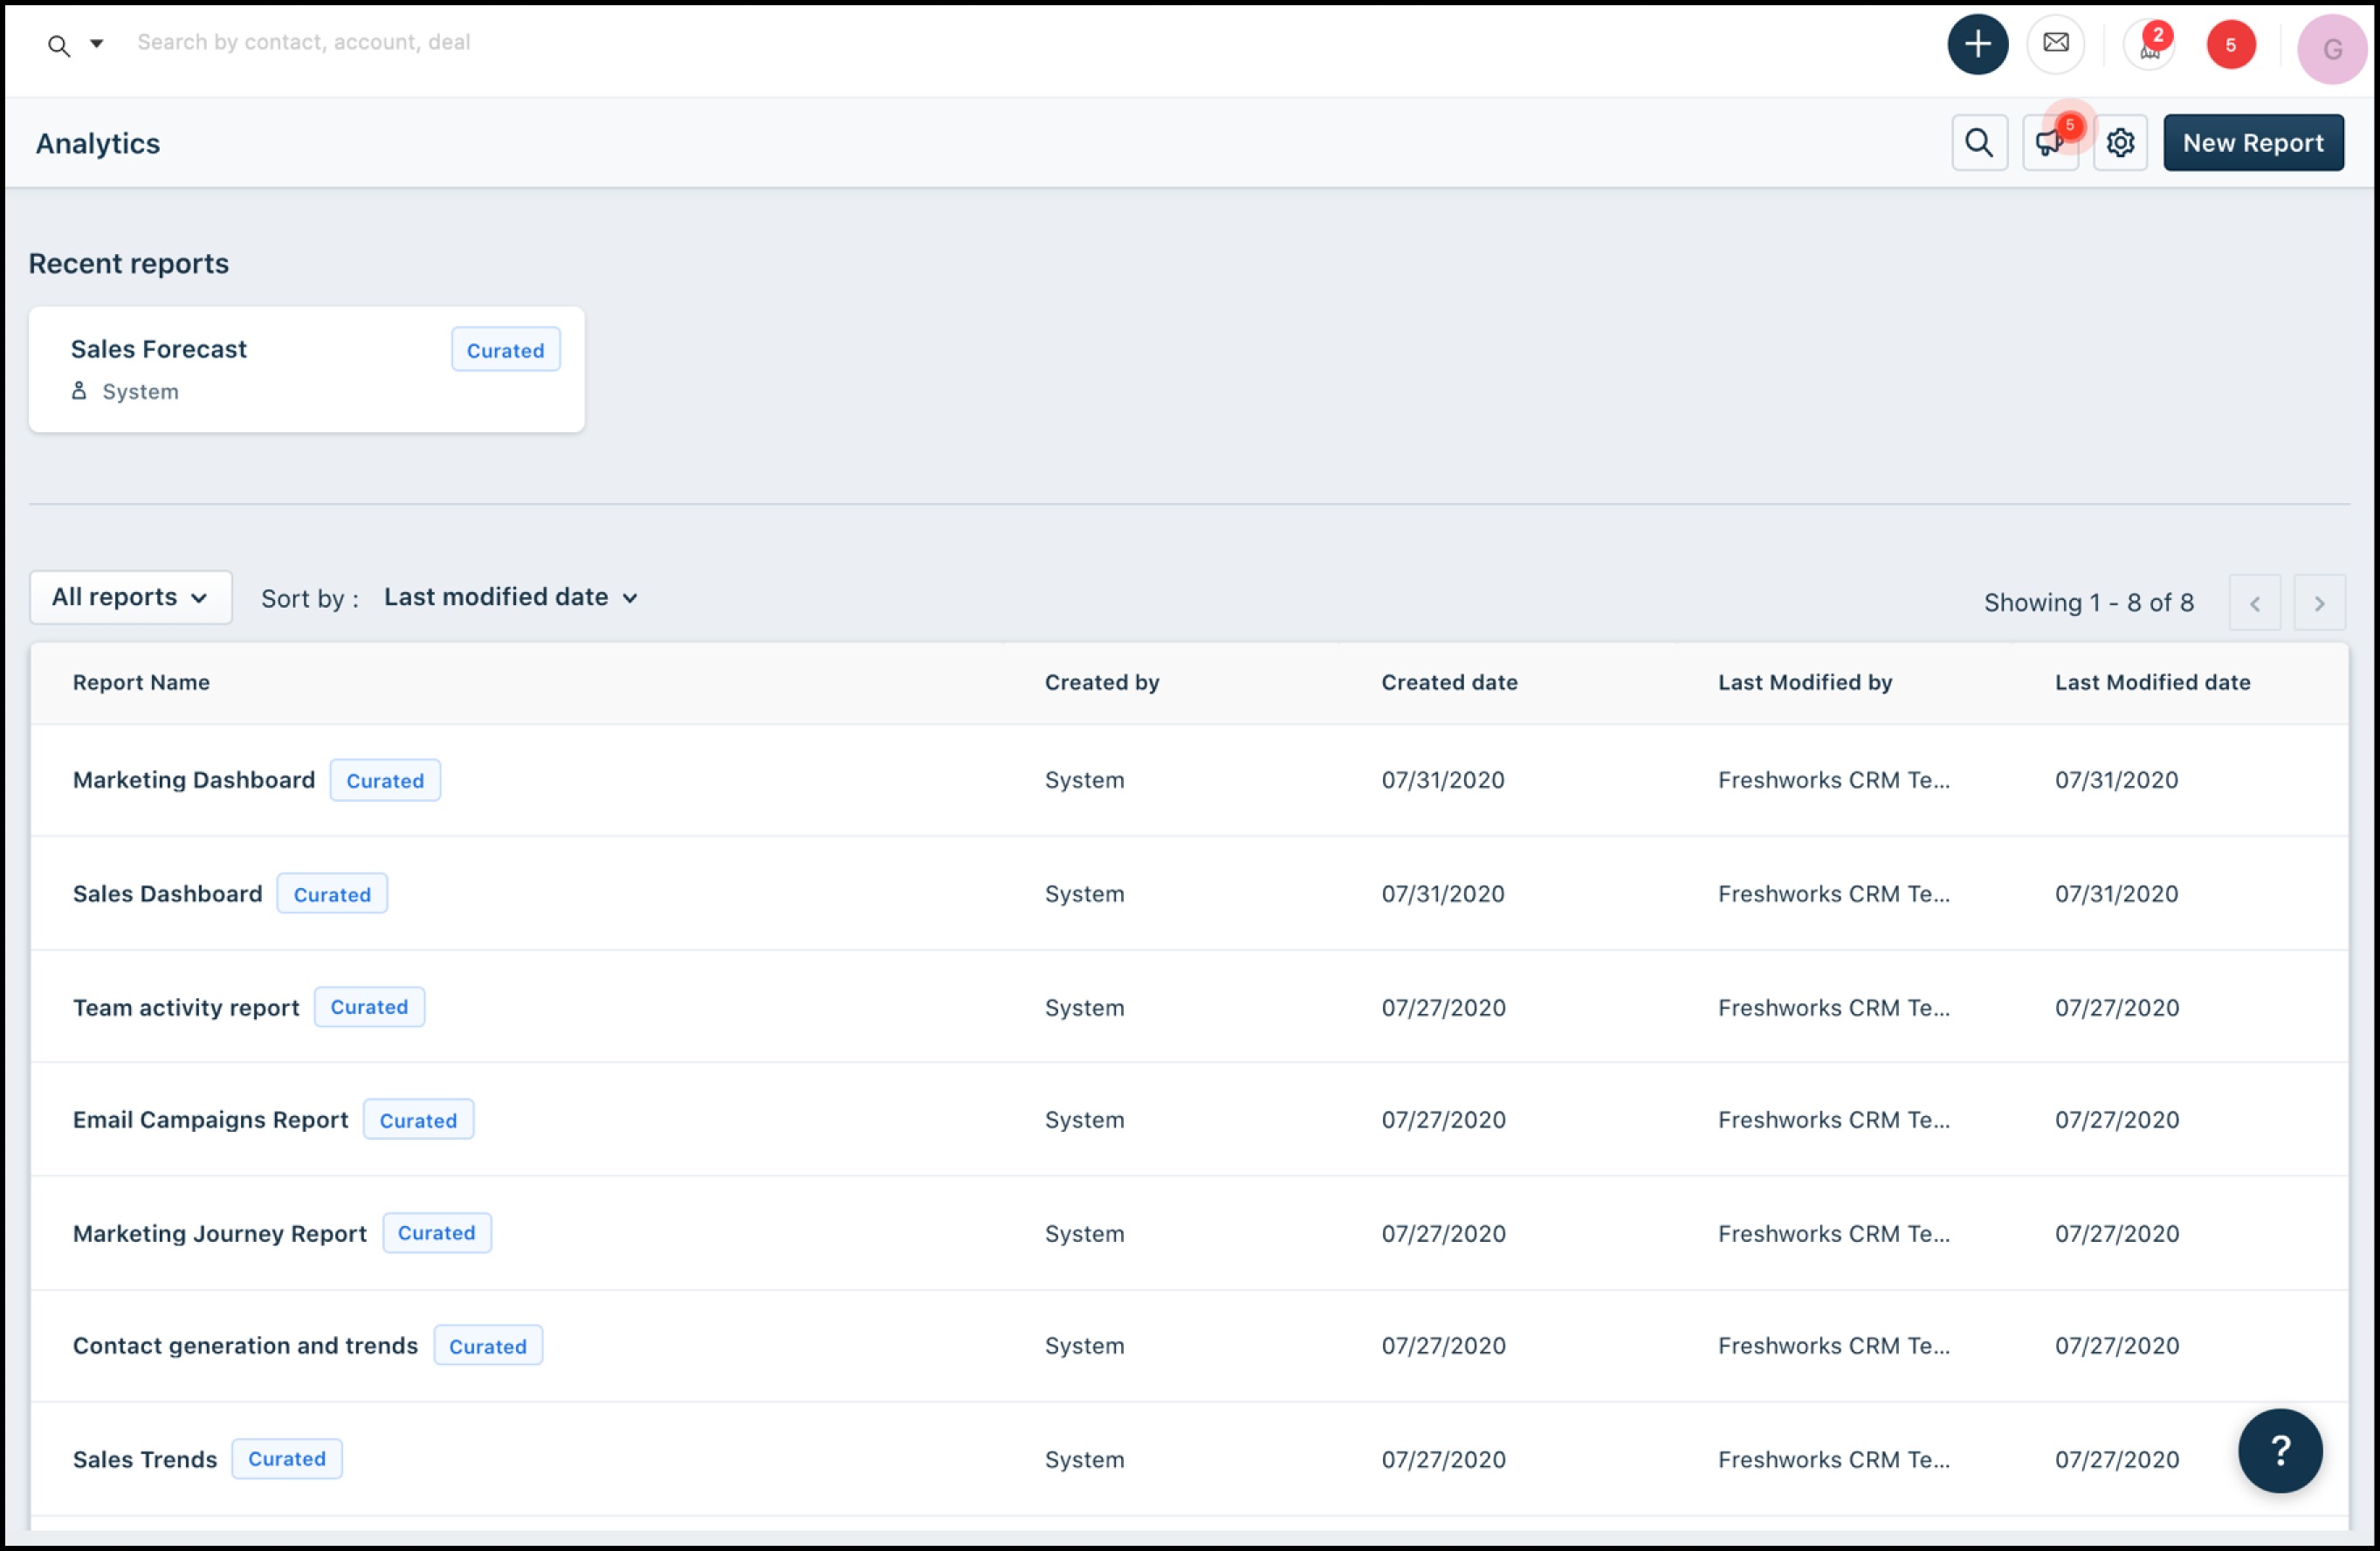Click the help question mark bubble

click(2279, 1450)
